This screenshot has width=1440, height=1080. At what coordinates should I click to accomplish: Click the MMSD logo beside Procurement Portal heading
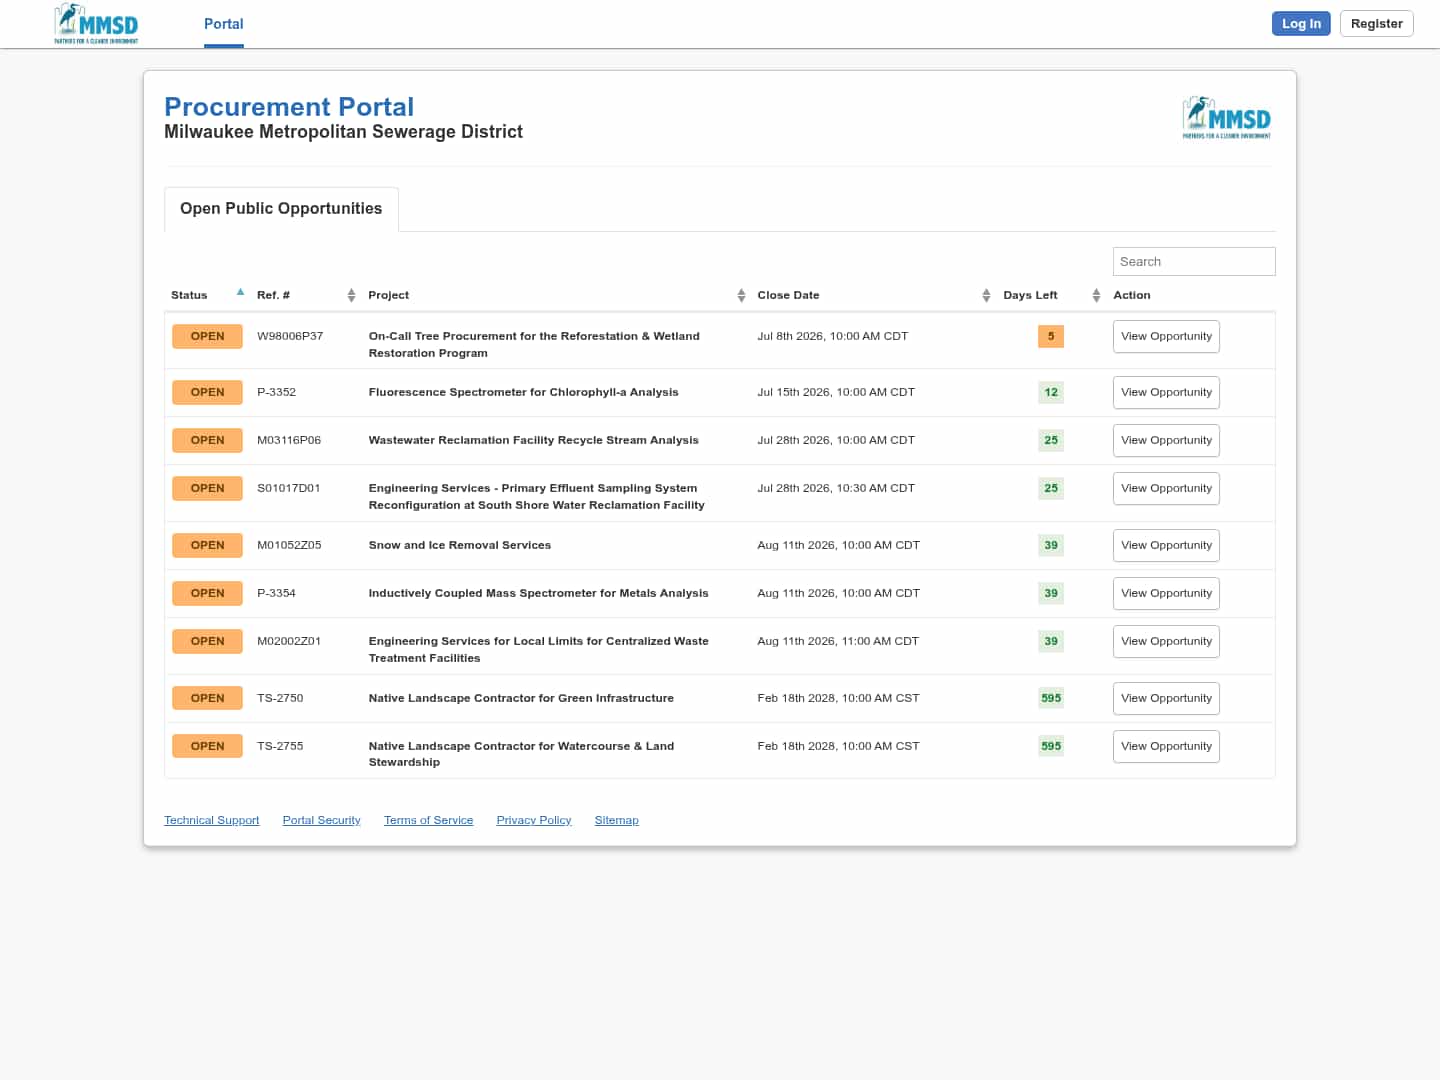coord(1227,118)
